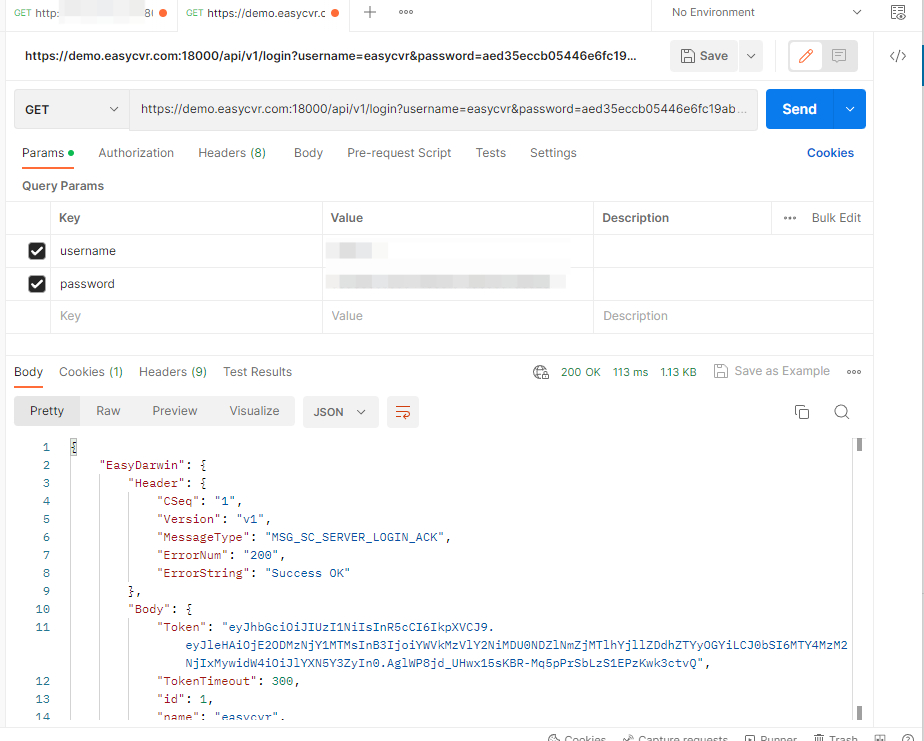Switch to the easycvr demo request tab

click(263, 13)
